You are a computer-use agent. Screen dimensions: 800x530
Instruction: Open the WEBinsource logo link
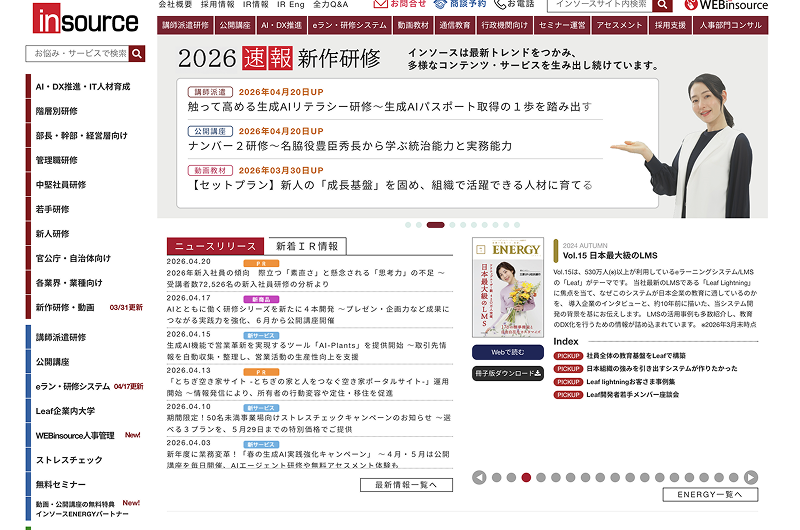726,5
